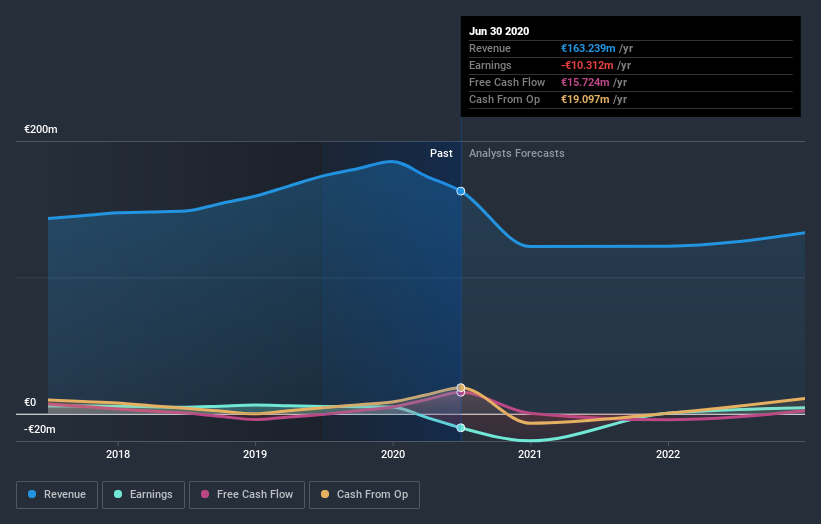Click the Cash From Op data point marker
821x524 pixels.
pyautogui.click(x=461, y=388)
